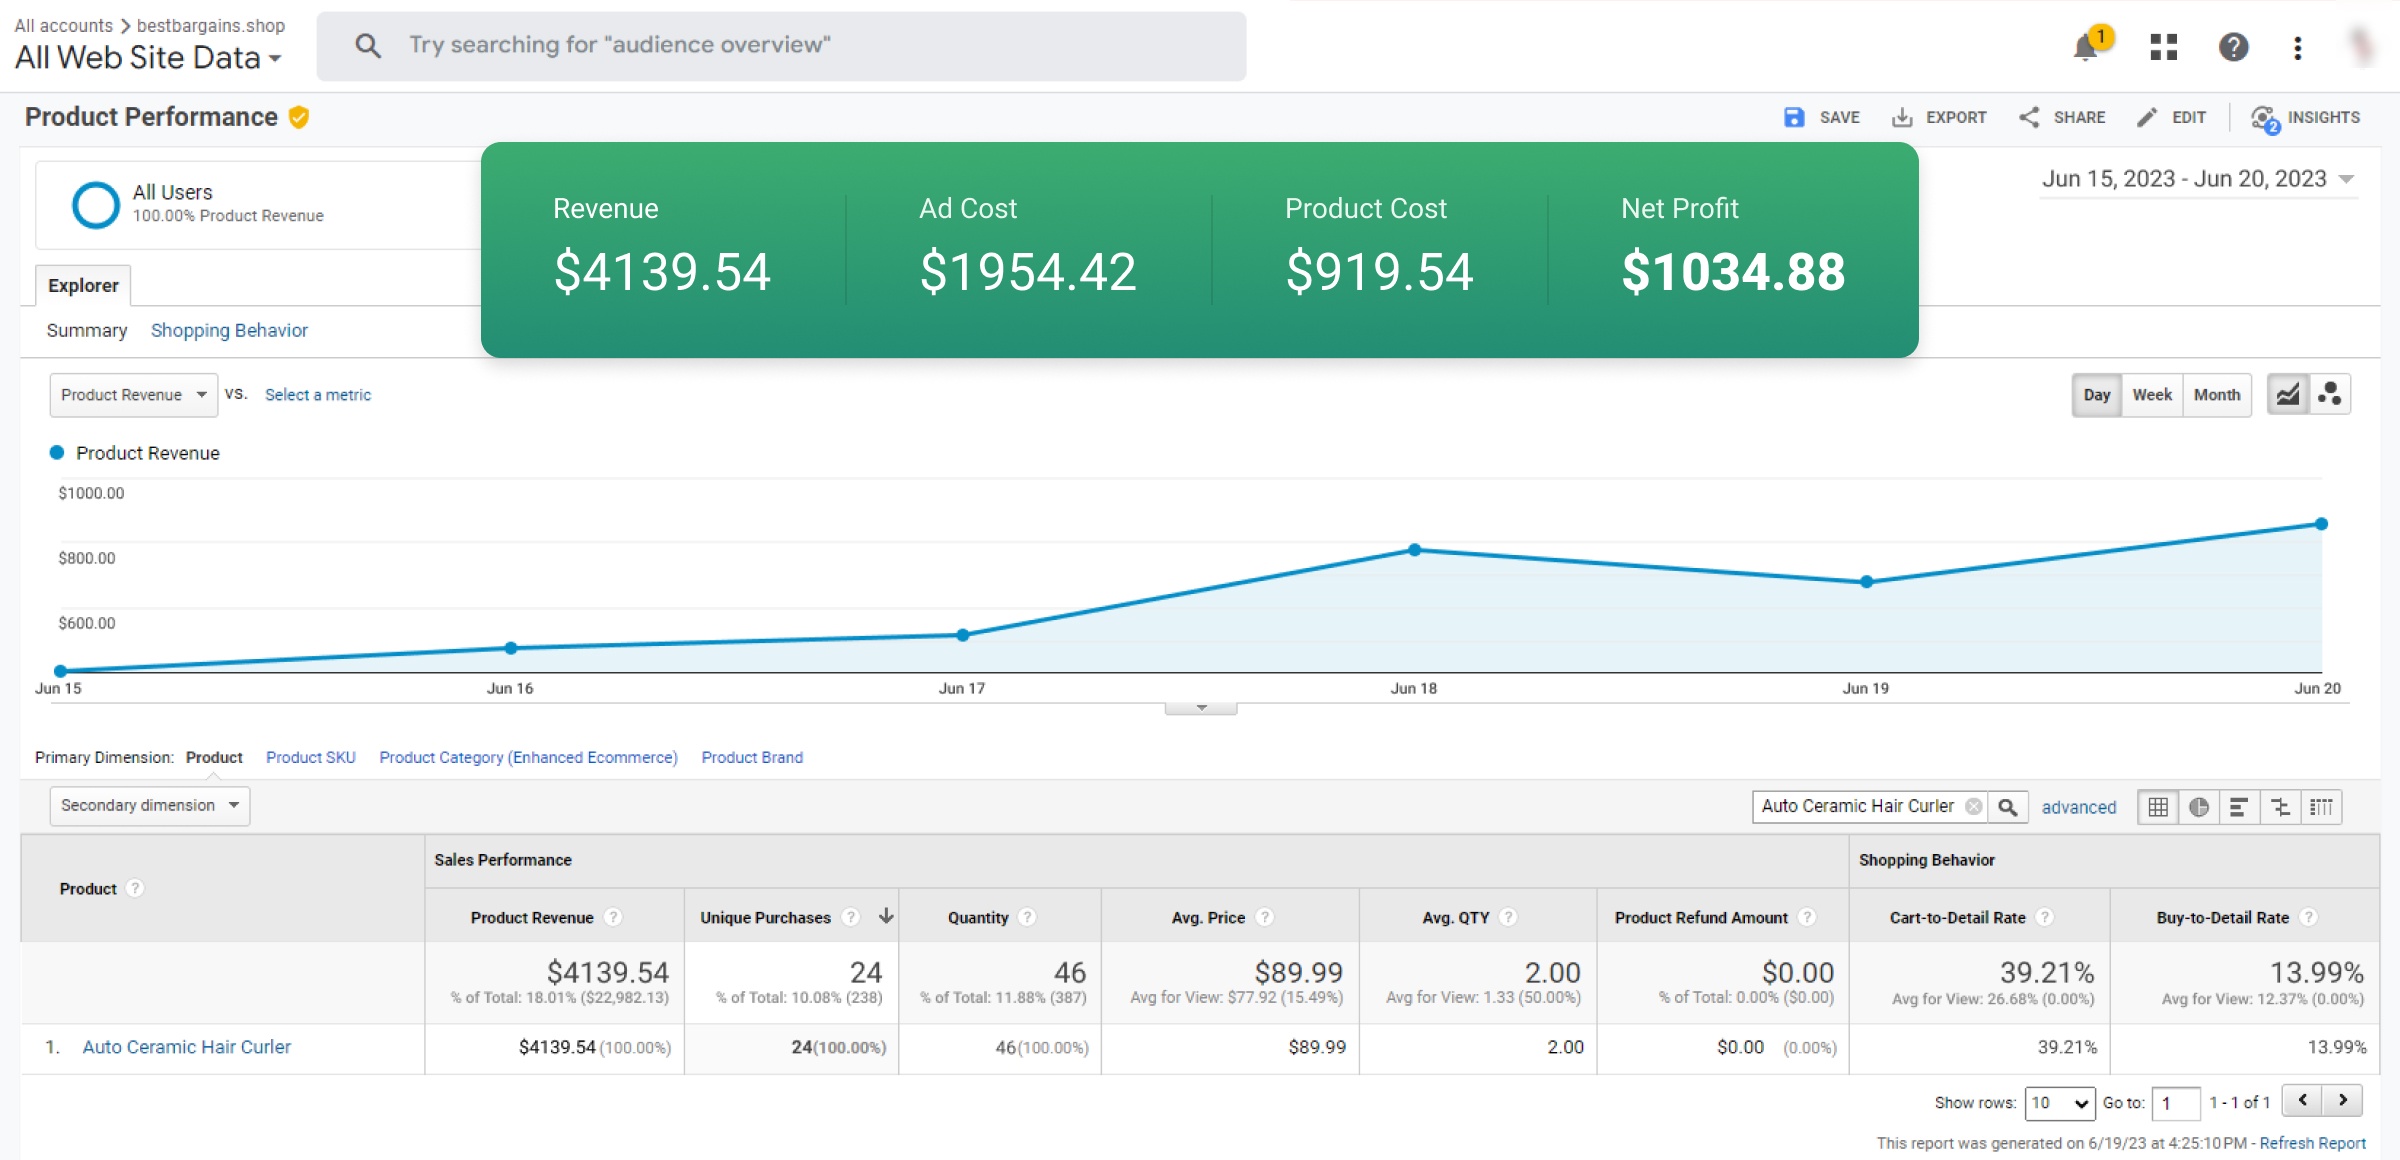Screen dimensions: 2400x1160
Task: Select the Day granularity toggle
Action: tap(2096, 395)
